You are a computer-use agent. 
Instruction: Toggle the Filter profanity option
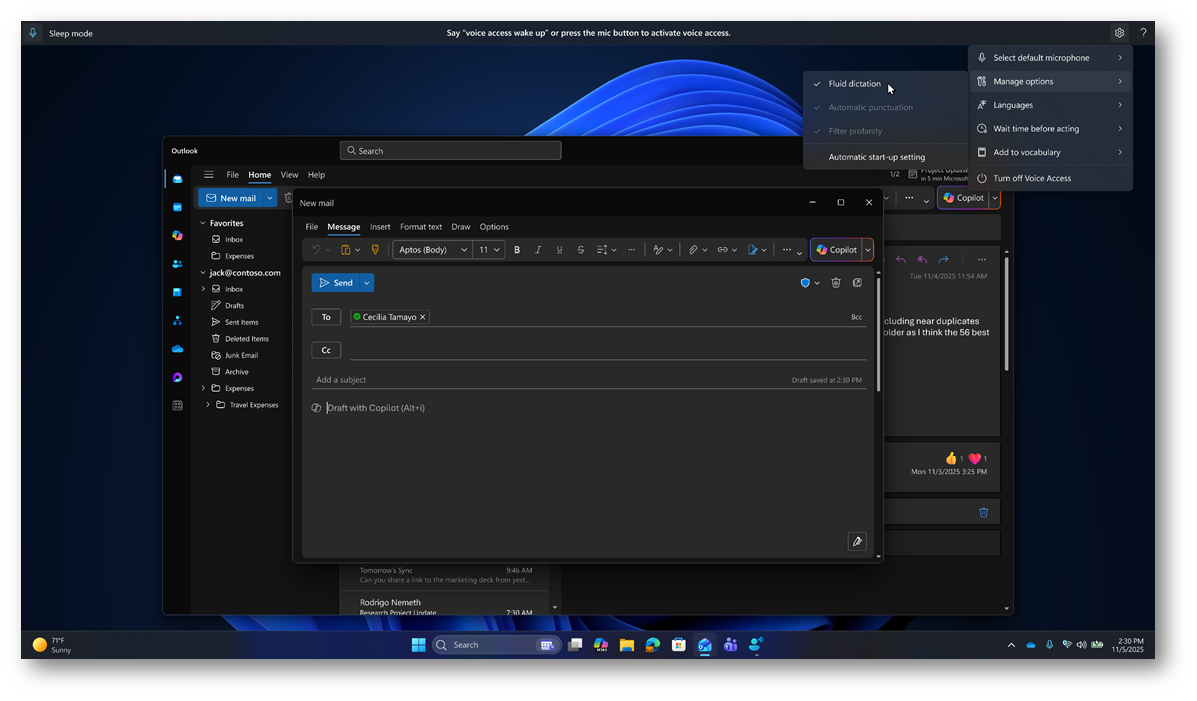coord(855,131)
